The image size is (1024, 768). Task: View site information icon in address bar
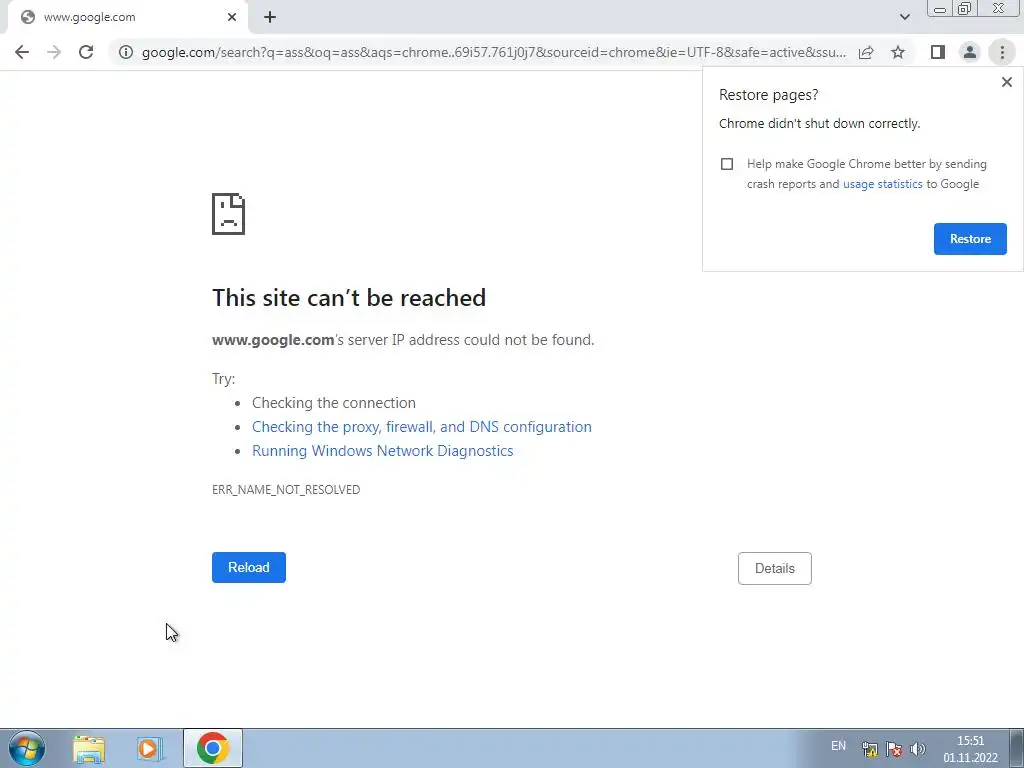(x=126, y=52)
